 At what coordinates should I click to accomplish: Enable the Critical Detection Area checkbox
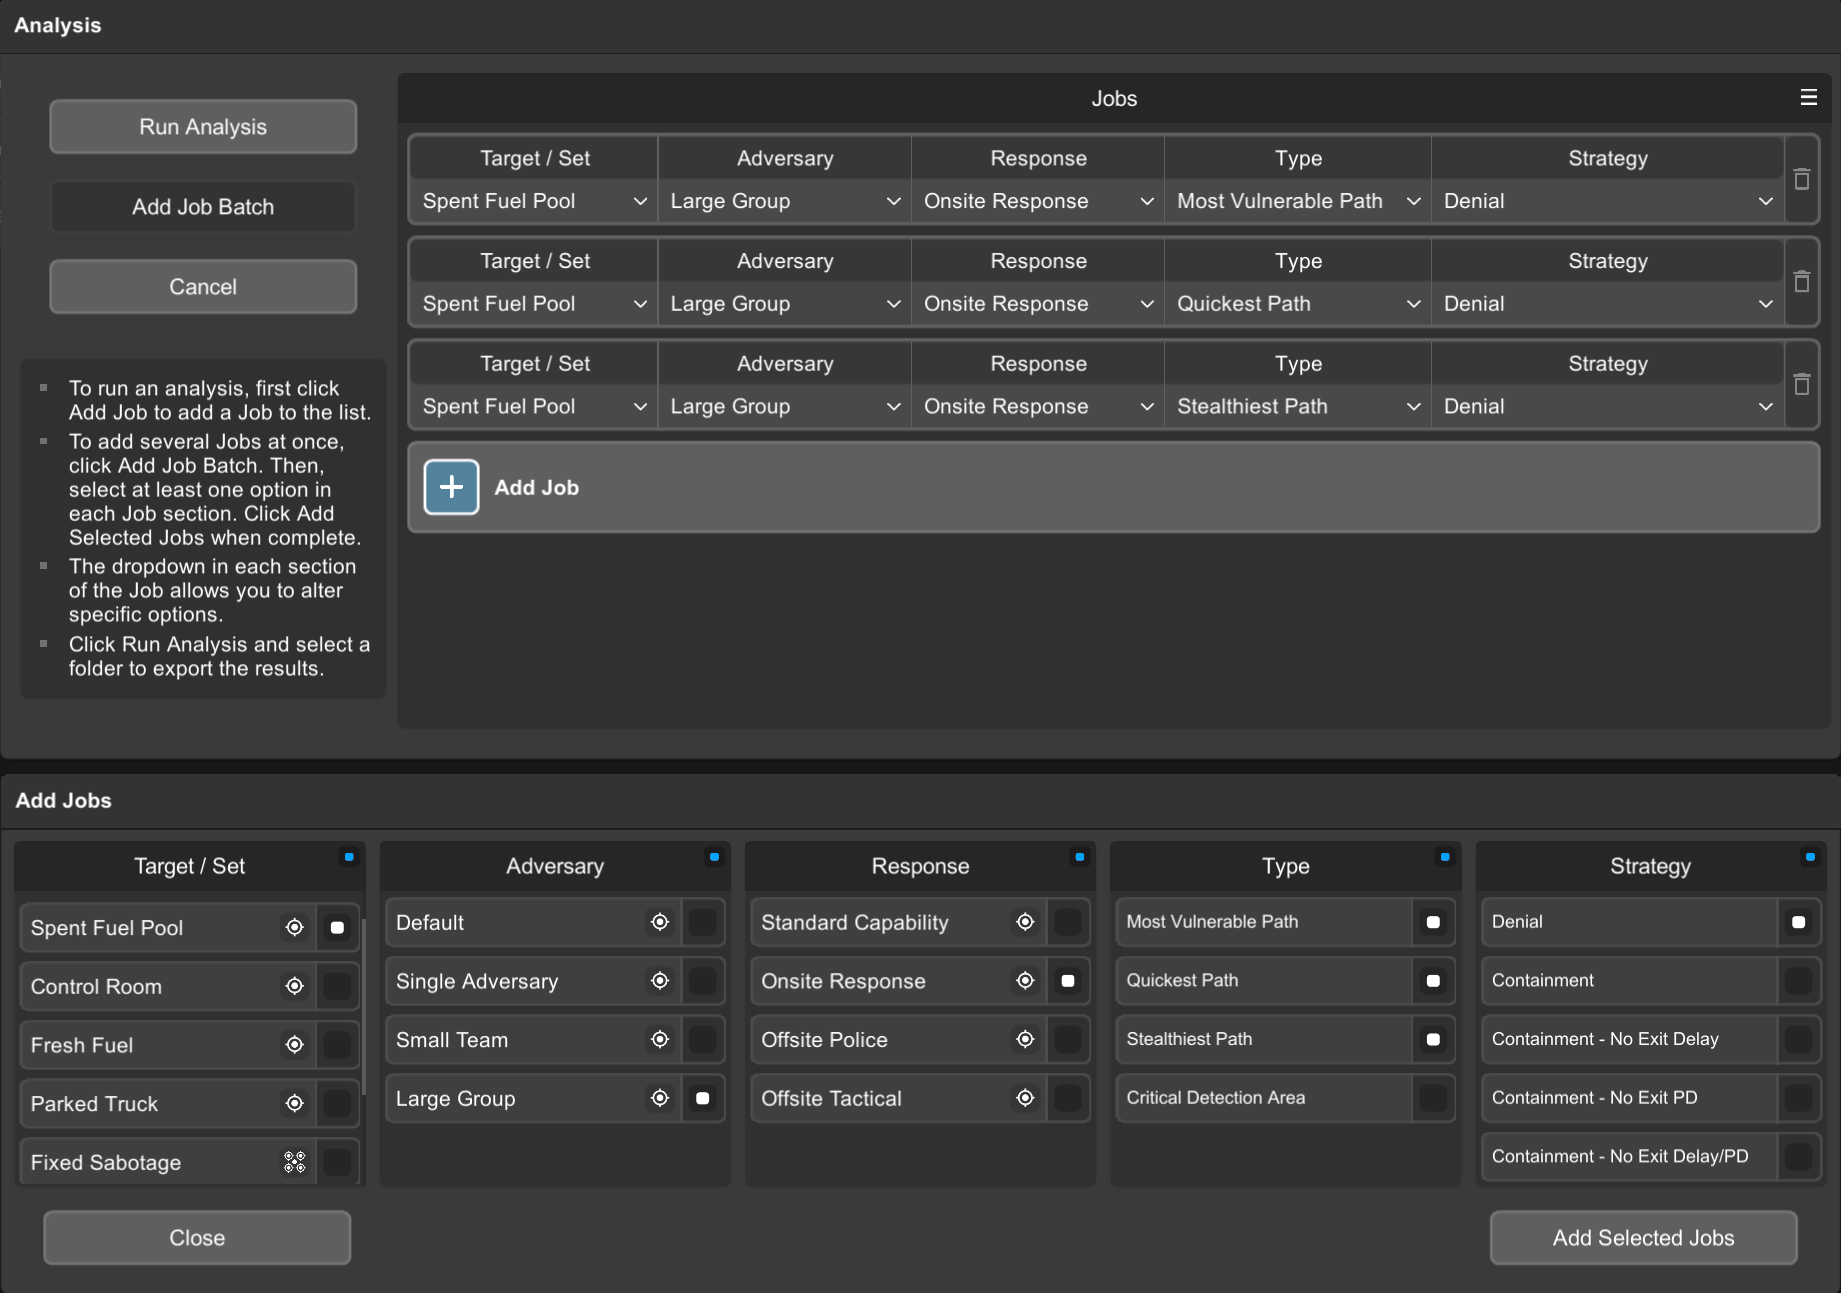click(x=1433, y=1098)
